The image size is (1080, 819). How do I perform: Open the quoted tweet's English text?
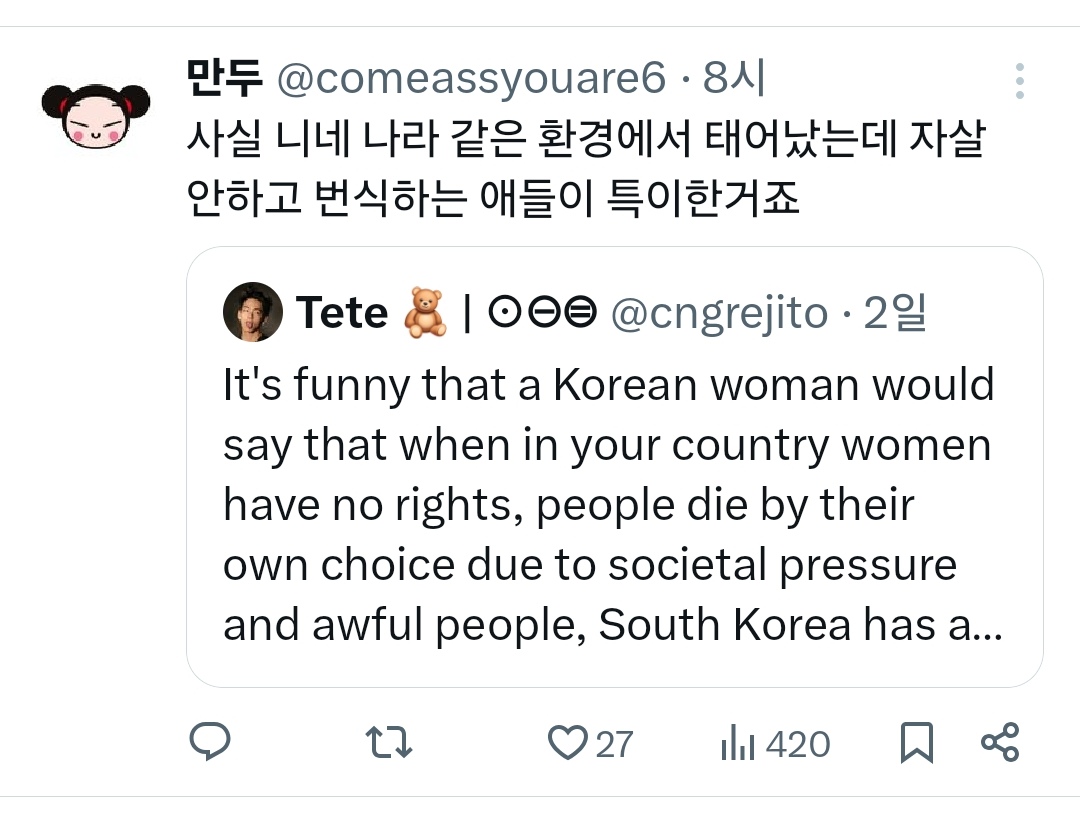point(610,505)
